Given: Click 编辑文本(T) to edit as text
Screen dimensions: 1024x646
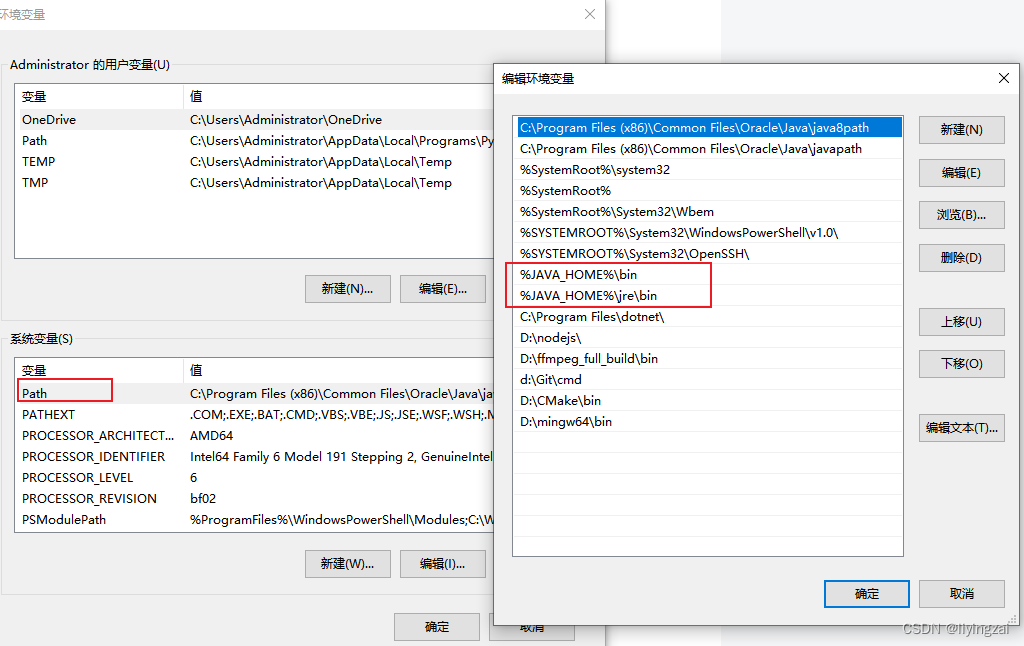Looking at the screenshot, I should (x=960, y=427).
